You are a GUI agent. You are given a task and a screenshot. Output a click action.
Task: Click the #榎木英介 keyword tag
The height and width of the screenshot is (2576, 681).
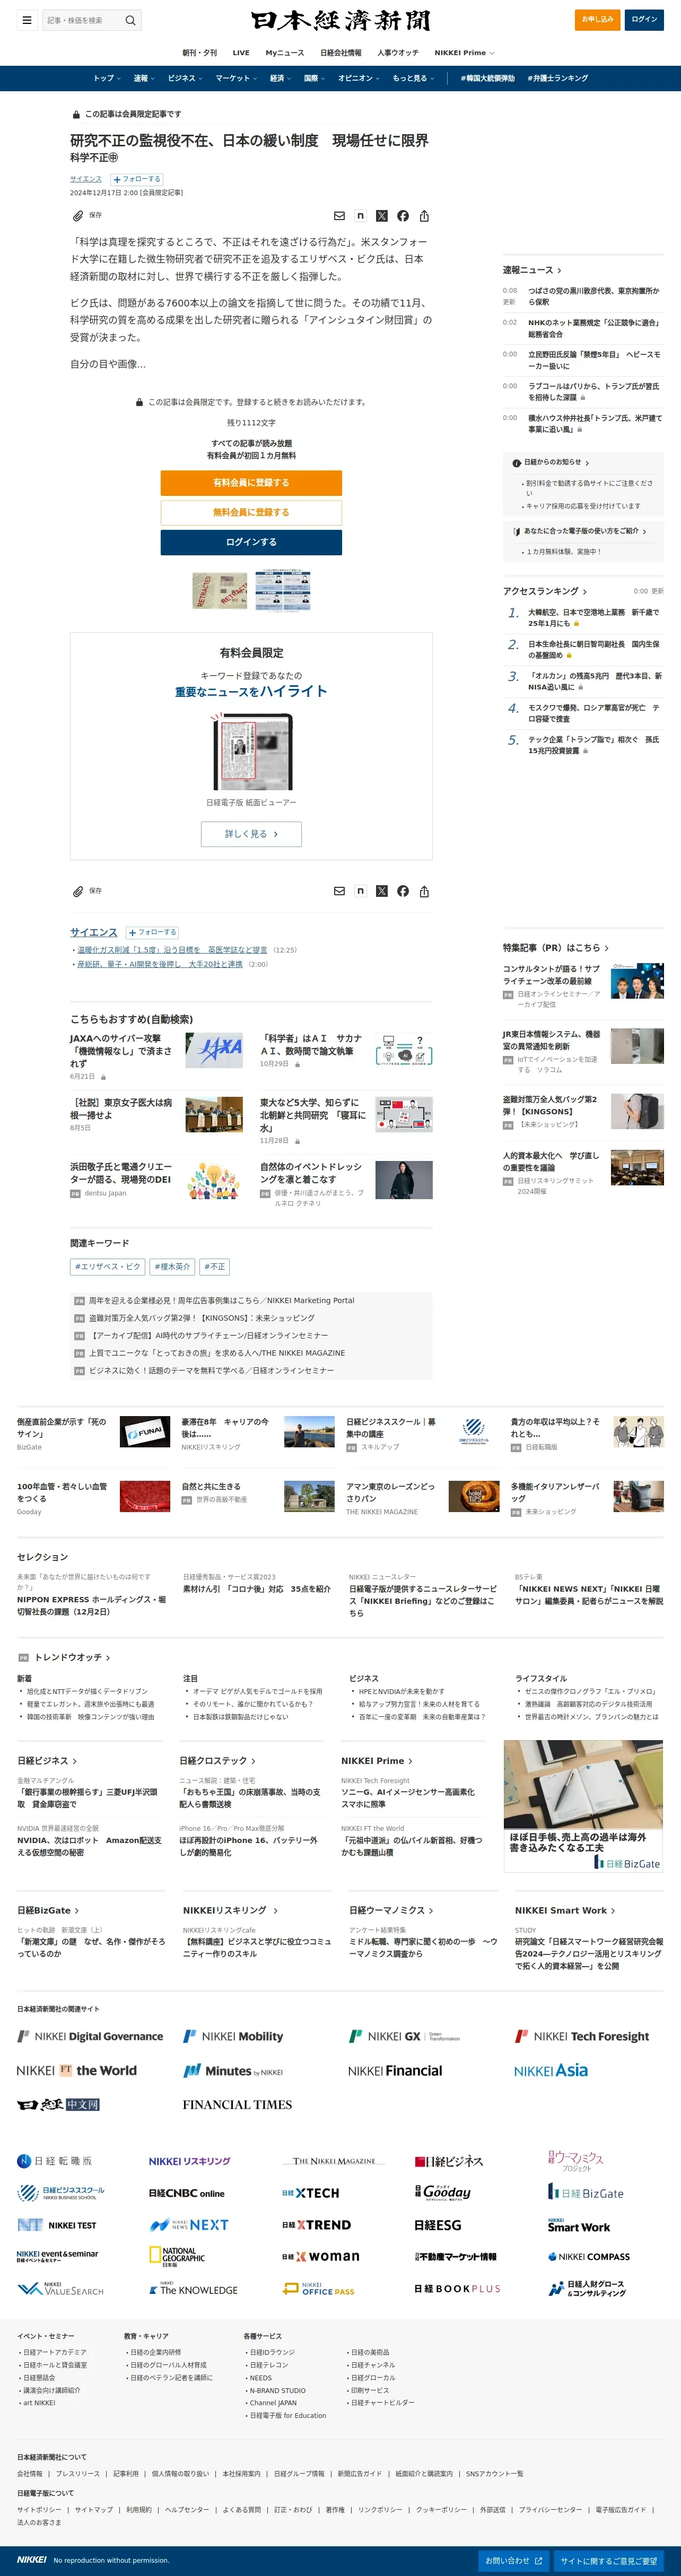pyautogui.click(x=172, y=1267)
